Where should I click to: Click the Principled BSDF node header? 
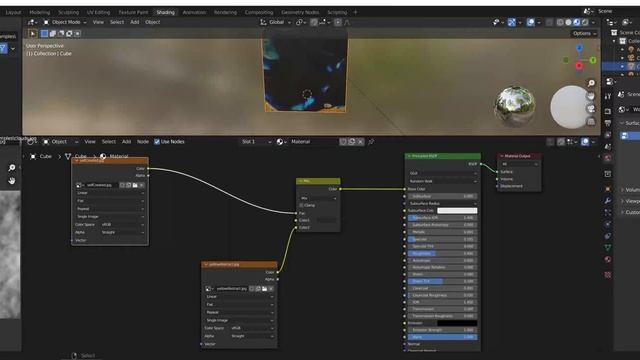[x=442, y=156]
